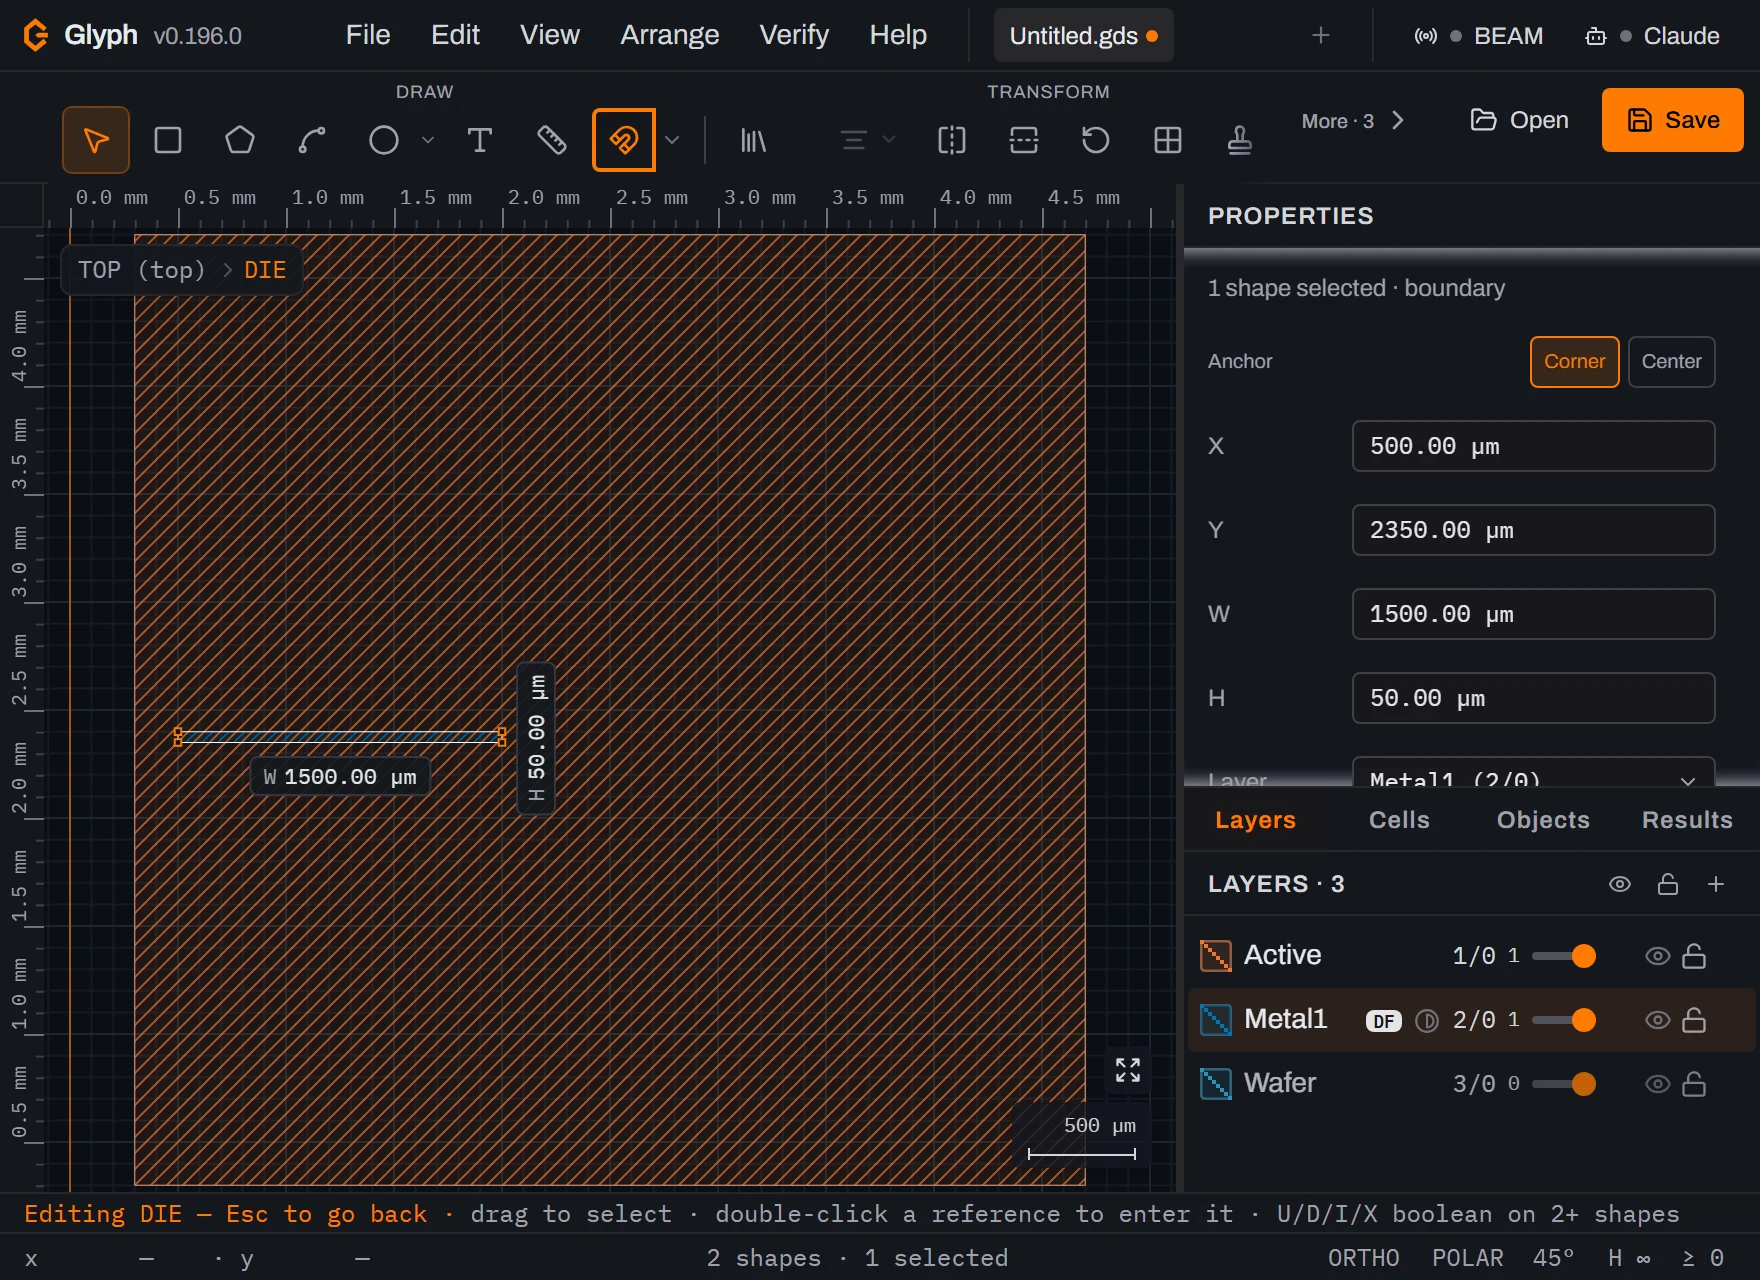The height and width of the screenshot is (1280, 1760).
Task: Click TOP (top) in the breadcrumb
Action: (x=141, y=270)
